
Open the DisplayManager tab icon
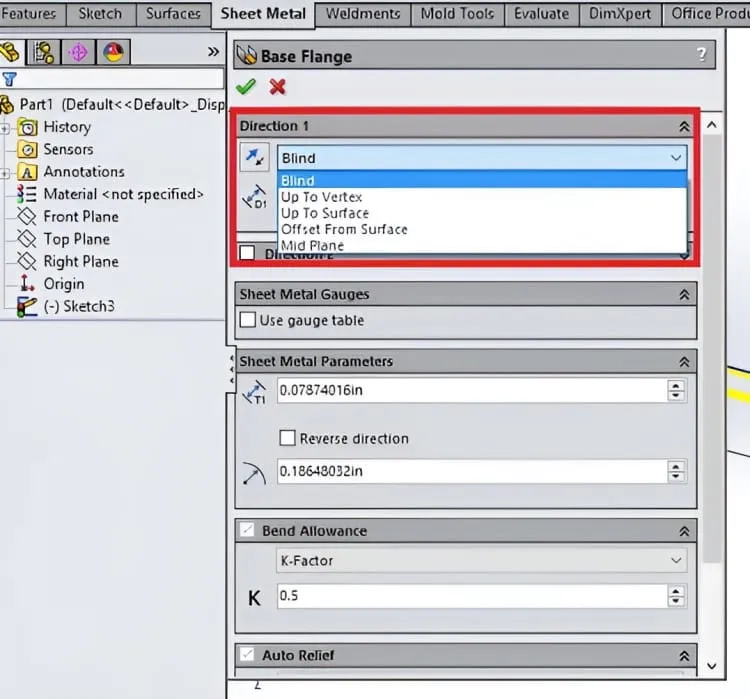coord(113,52)
